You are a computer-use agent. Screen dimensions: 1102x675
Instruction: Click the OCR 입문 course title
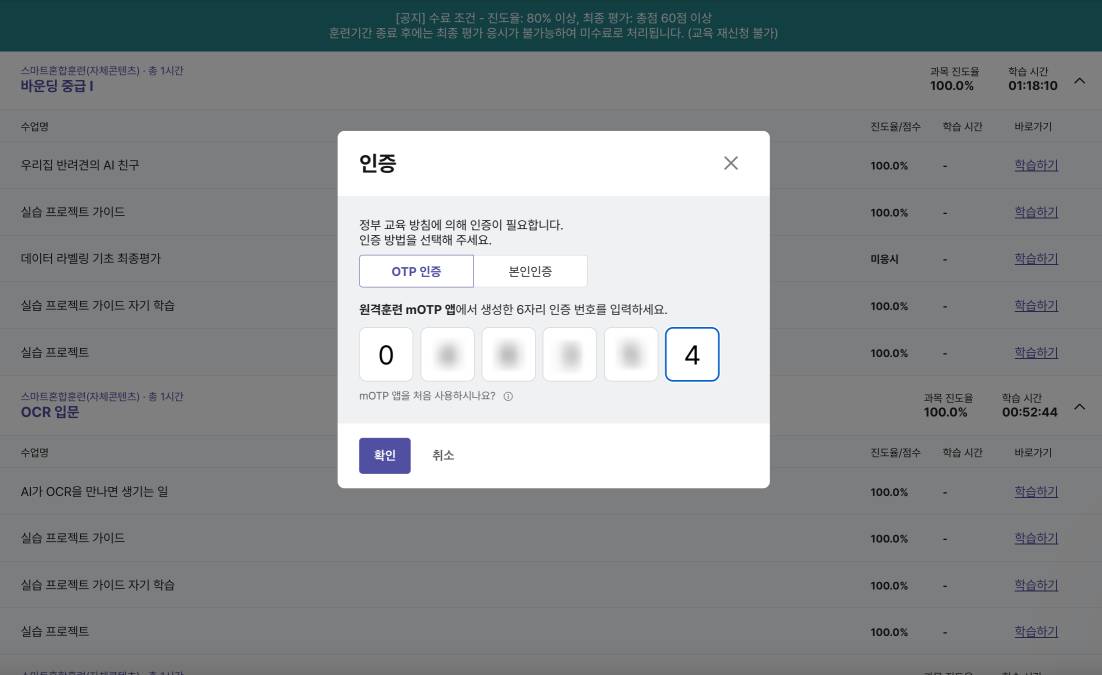[50, 413]
